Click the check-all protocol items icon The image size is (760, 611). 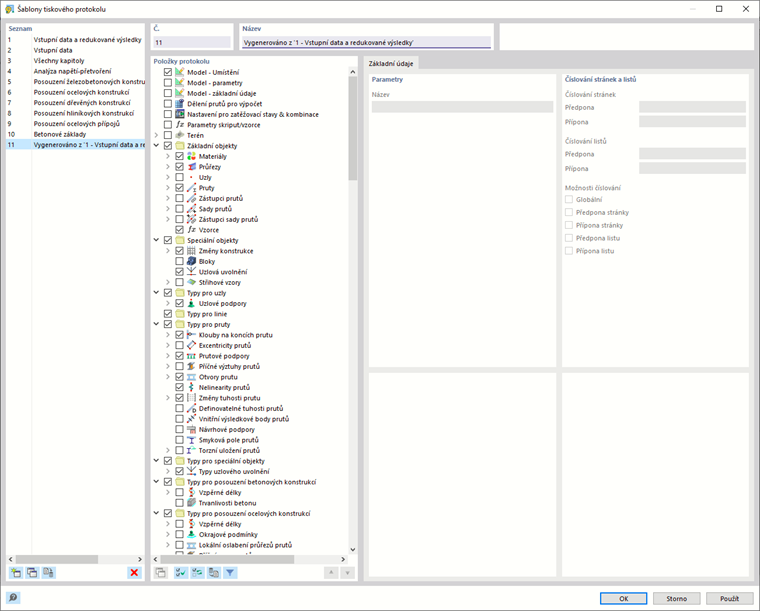click(x=181, y=573)
